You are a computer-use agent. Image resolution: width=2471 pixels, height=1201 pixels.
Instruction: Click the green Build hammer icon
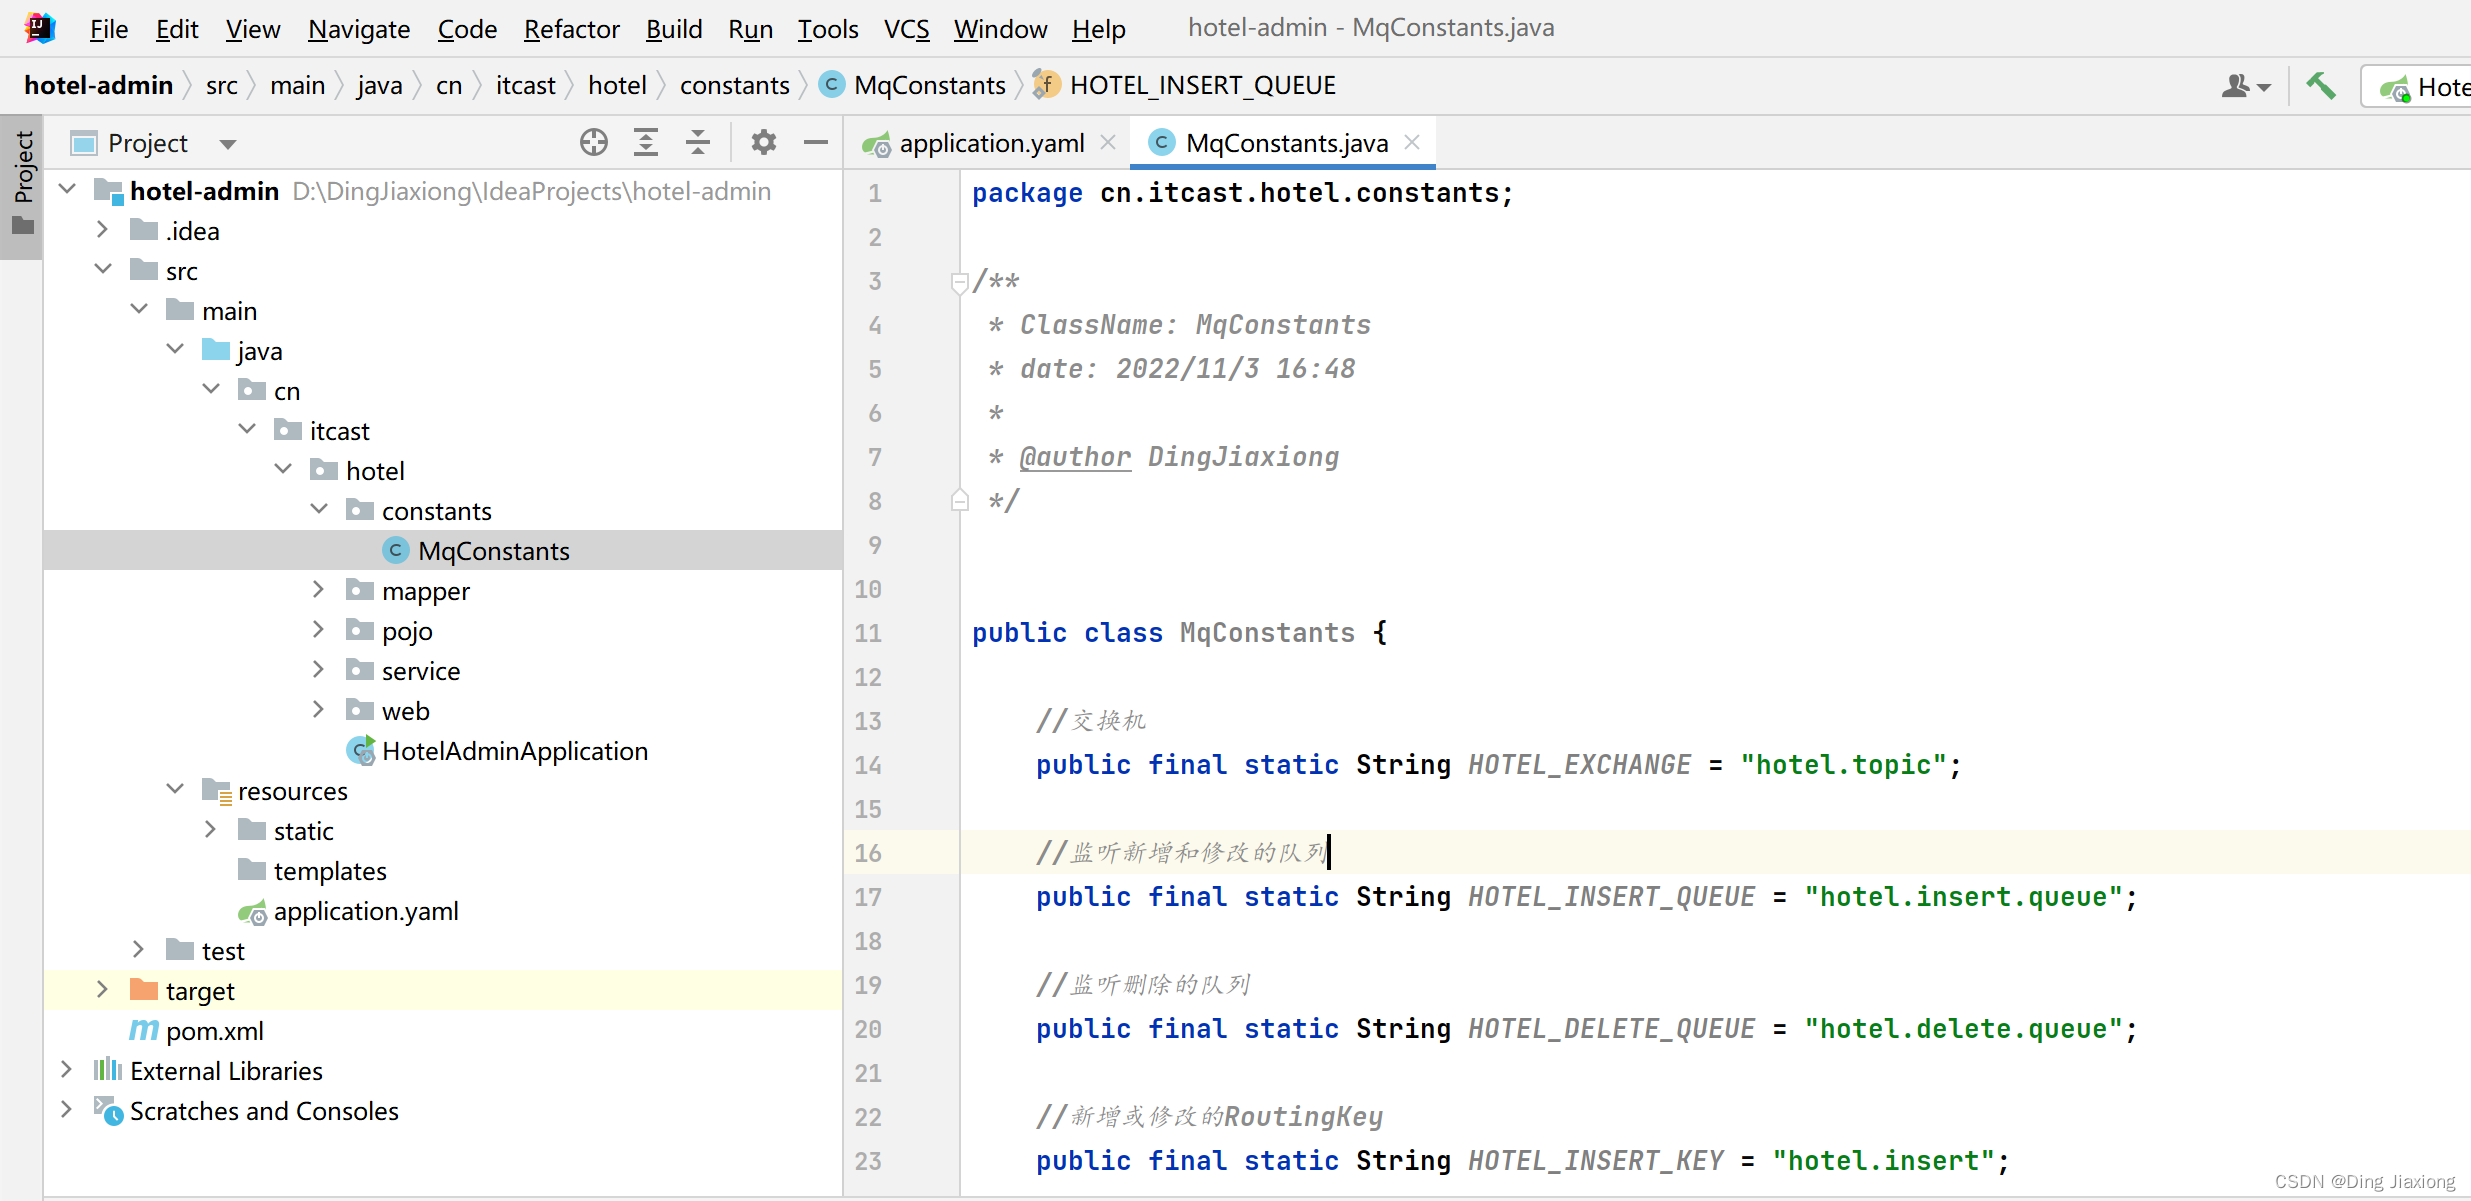(2321, 86)
